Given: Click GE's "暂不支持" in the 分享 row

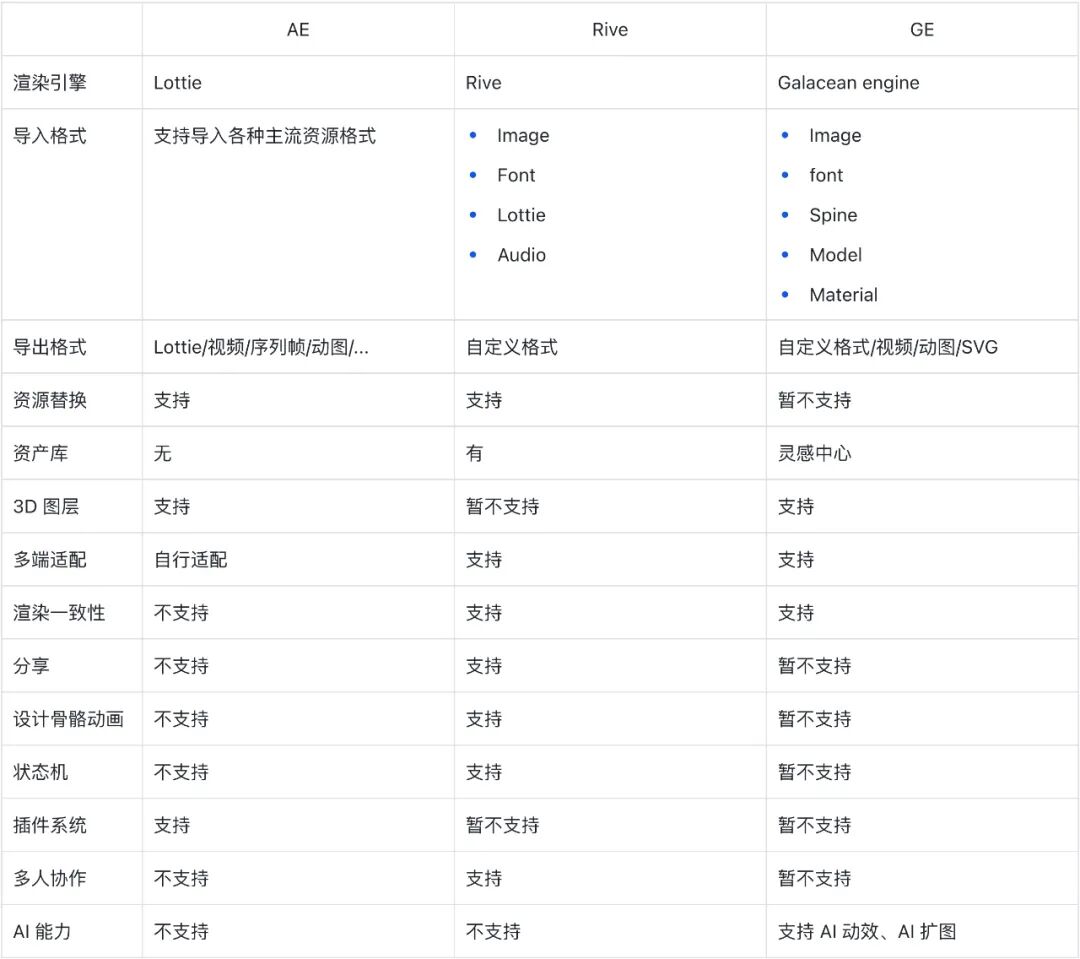Looking at the screenshot, I should 815,666.
